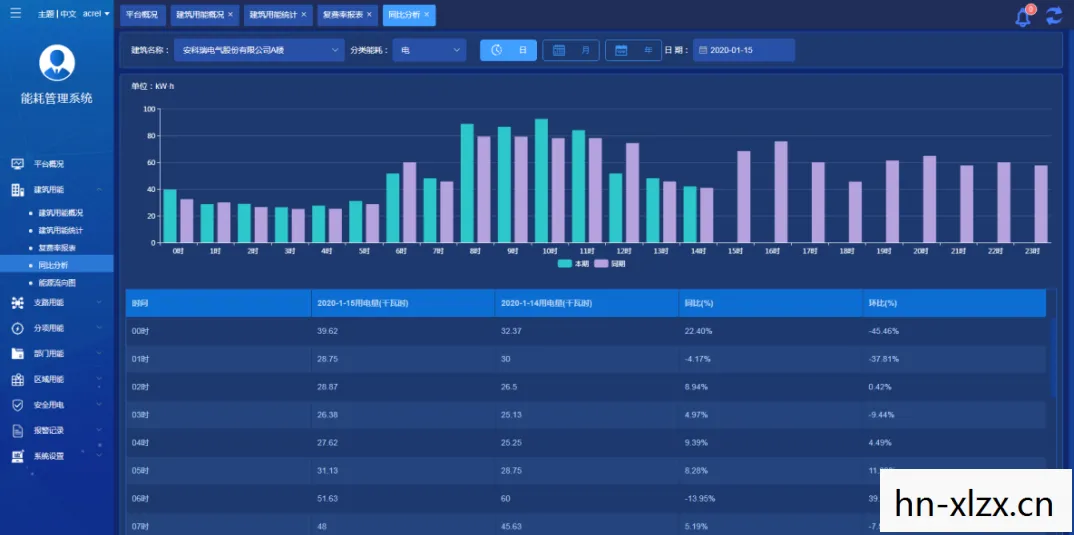Click the user avatar icon

tap(57, 62)
